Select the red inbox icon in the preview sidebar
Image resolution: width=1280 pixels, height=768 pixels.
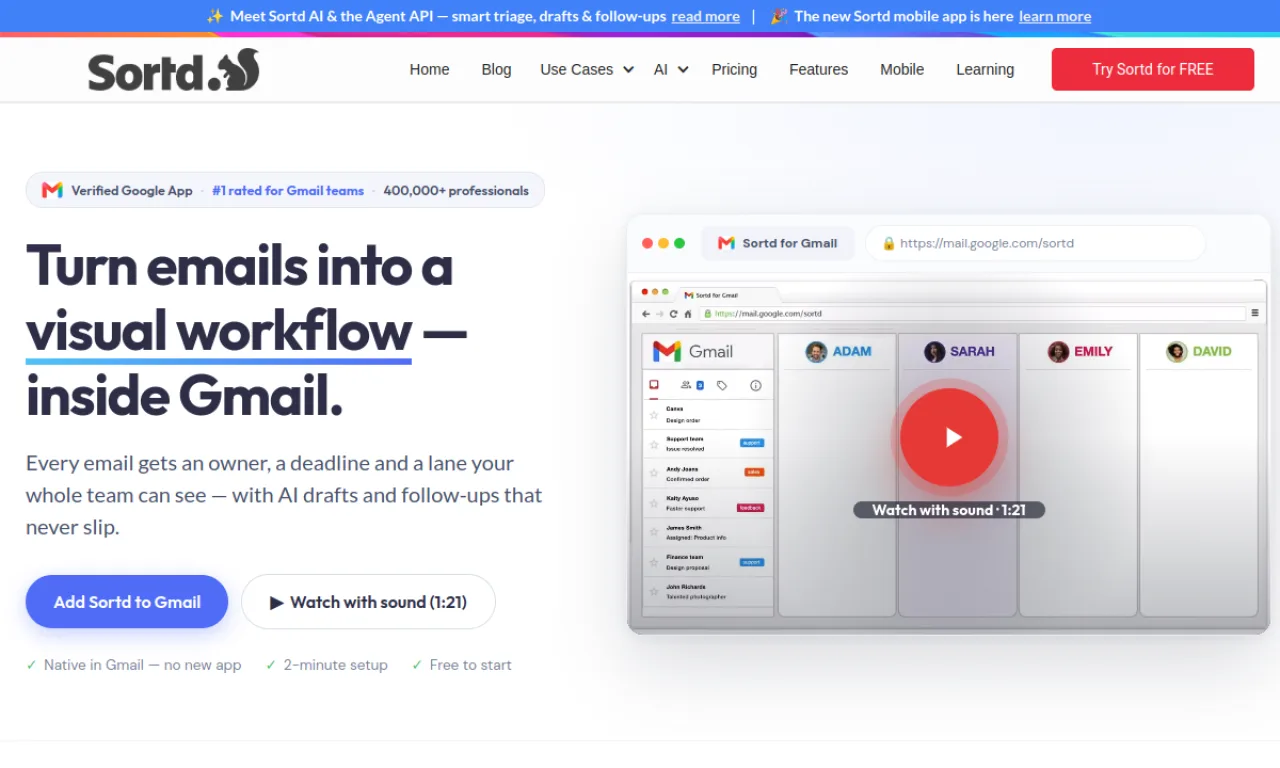point(654,384)
